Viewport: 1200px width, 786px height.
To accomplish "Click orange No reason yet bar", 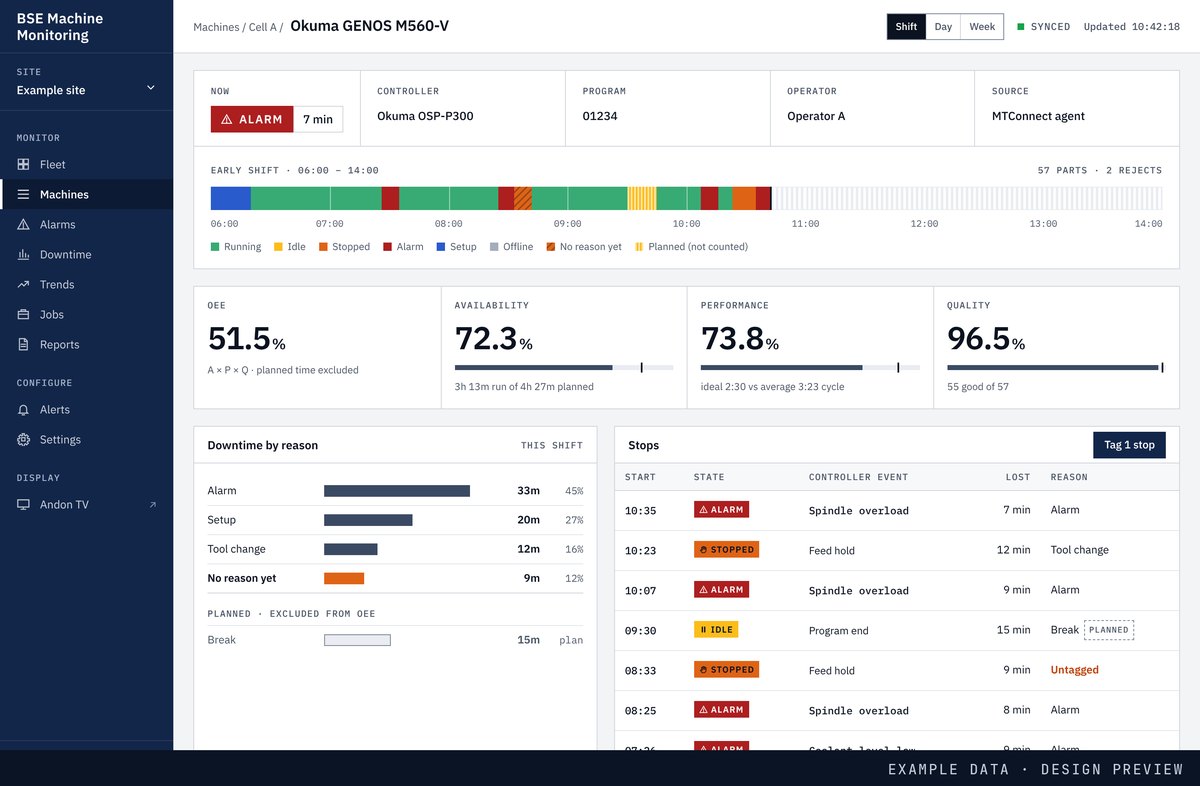I will coord(344,578).
